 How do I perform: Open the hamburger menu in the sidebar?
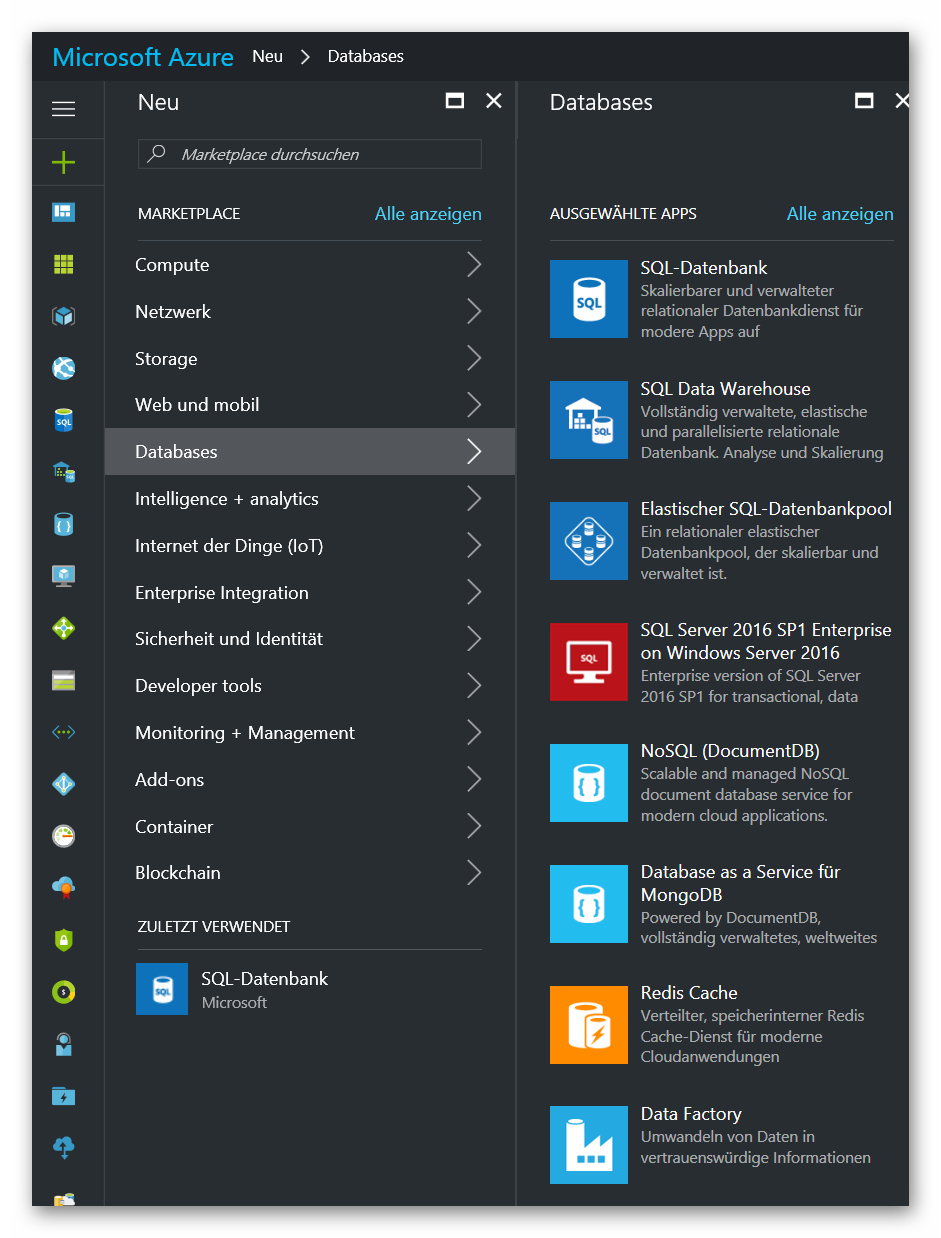(x=63, y=109)
